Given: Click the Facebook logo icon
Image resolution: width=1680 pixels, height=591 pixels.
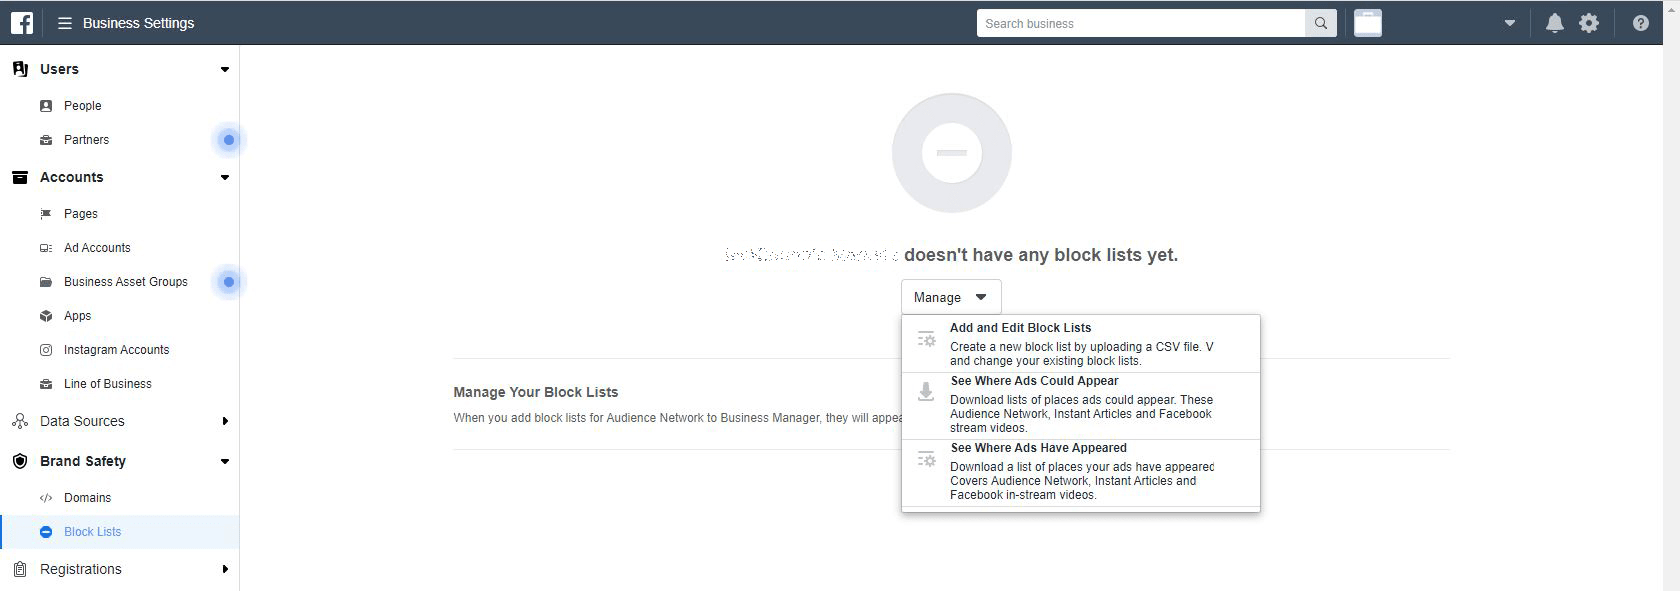Looking at the screenshot, I should [22, 22].
